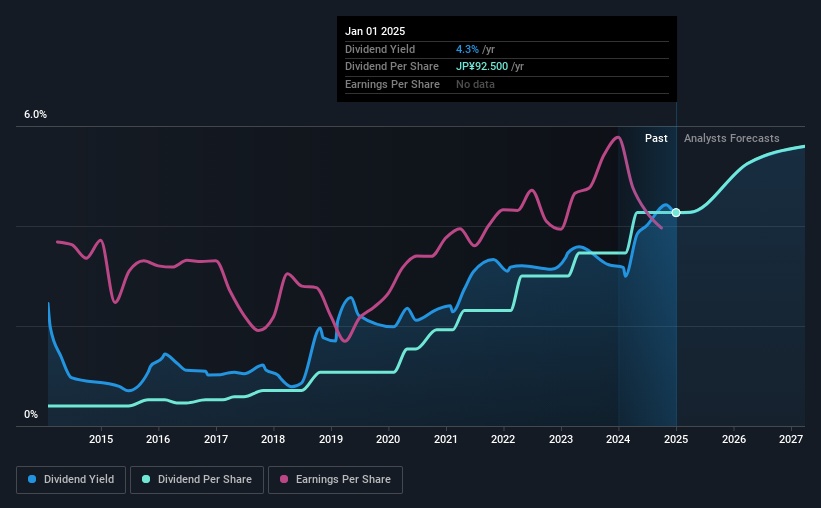Click the 2020 x-axis label
The height and width of the screenshot is (508, 821).
pyautogui.click(x=388, y=439)
